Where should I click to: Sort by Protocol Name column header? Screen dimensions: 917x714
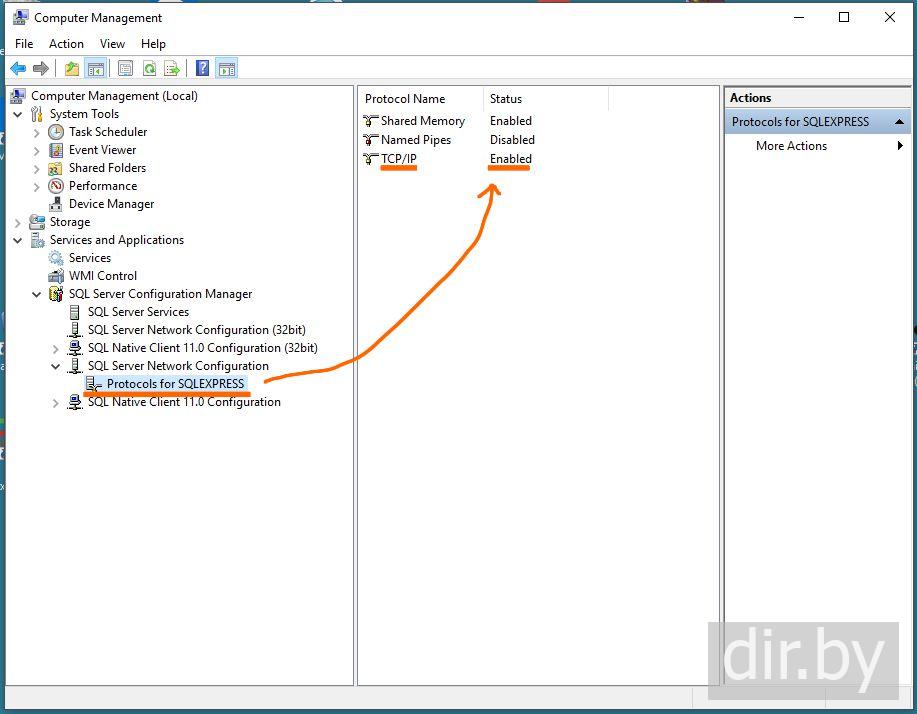coord(405,99)
